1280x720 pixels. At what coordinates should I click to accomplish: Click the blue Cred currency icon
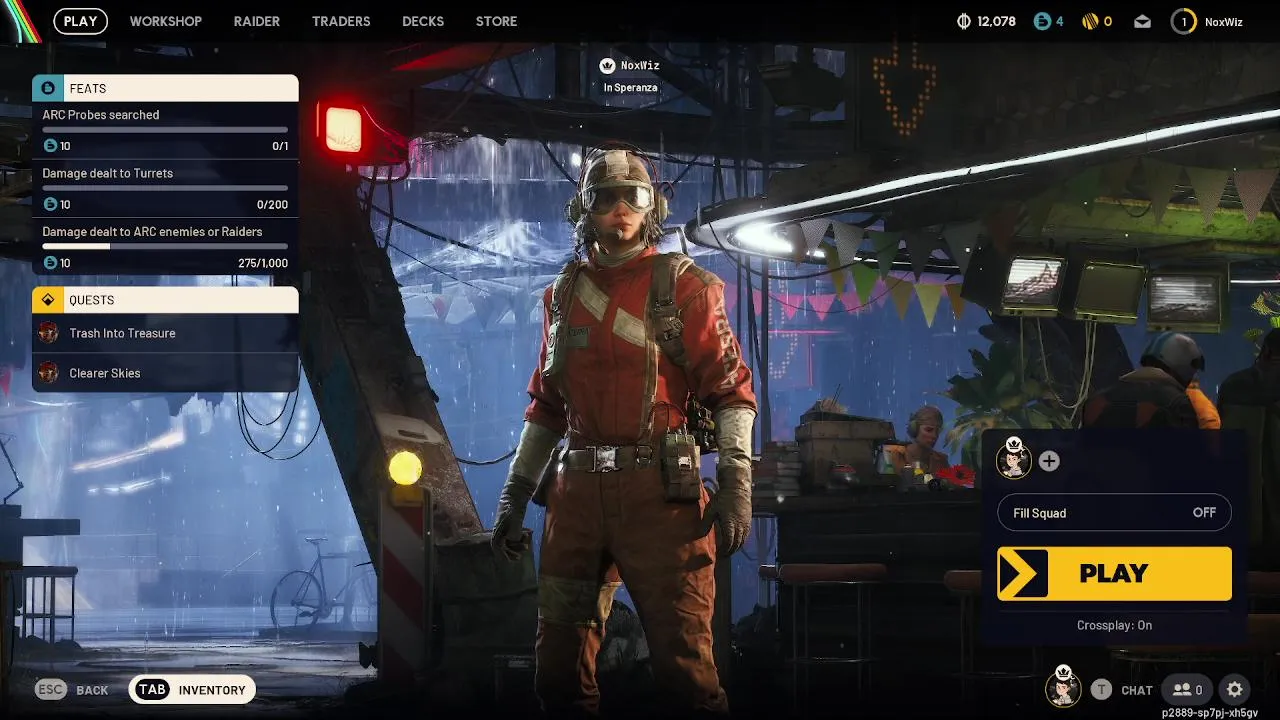tap(1042, 21)
